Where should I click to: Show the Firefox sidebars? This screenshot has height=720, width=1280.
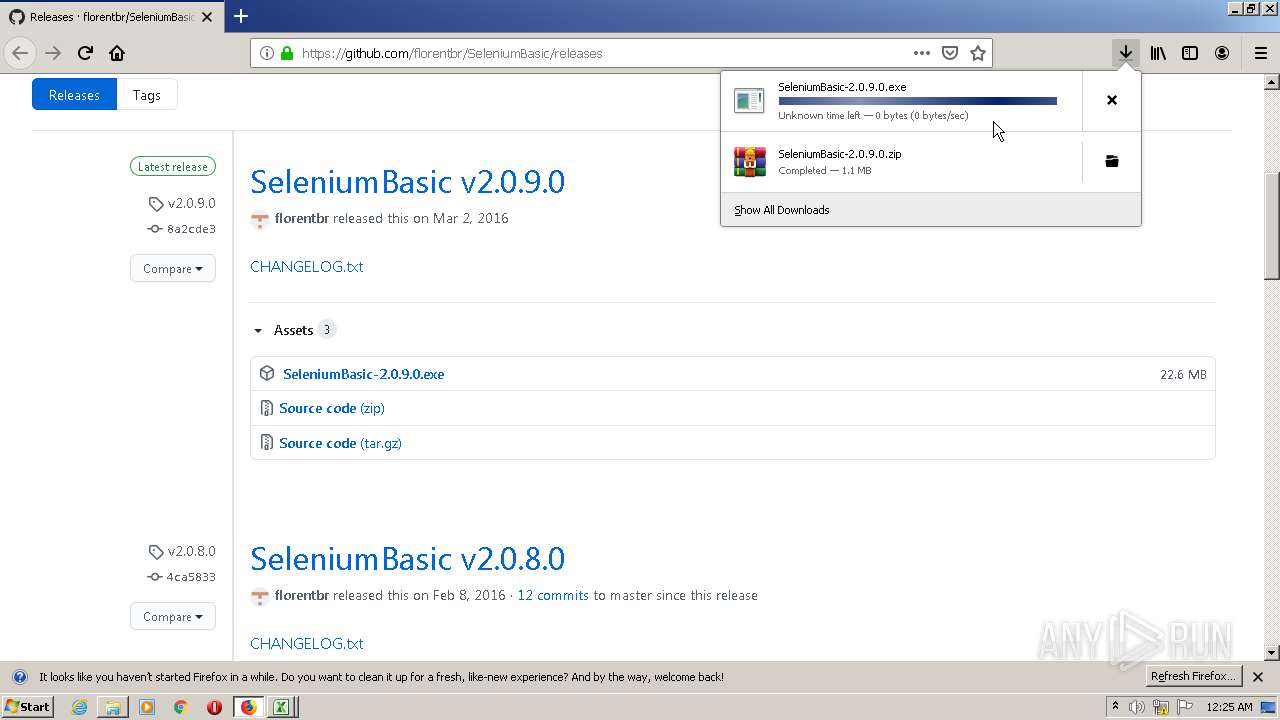coord(1190,53)
